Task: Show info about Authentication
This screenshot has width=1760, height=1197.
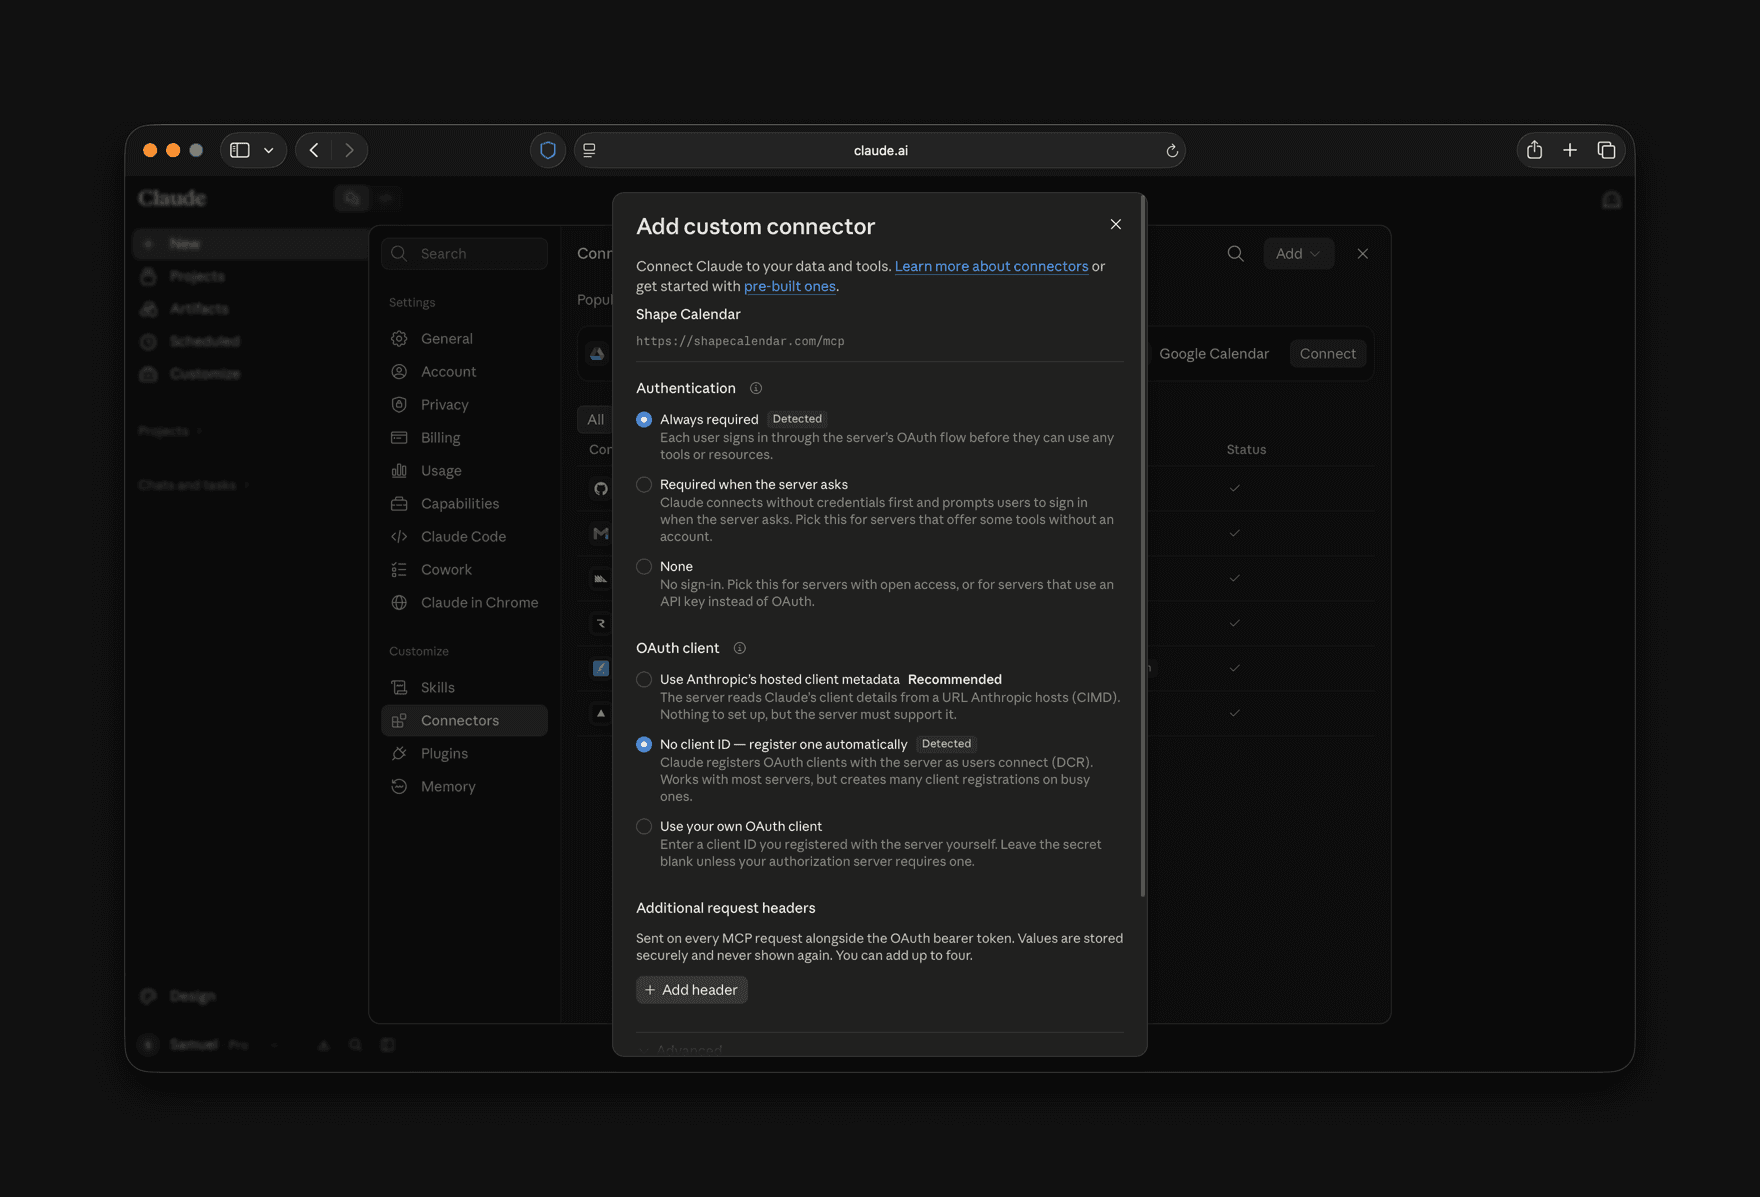Action: point(756,388)
